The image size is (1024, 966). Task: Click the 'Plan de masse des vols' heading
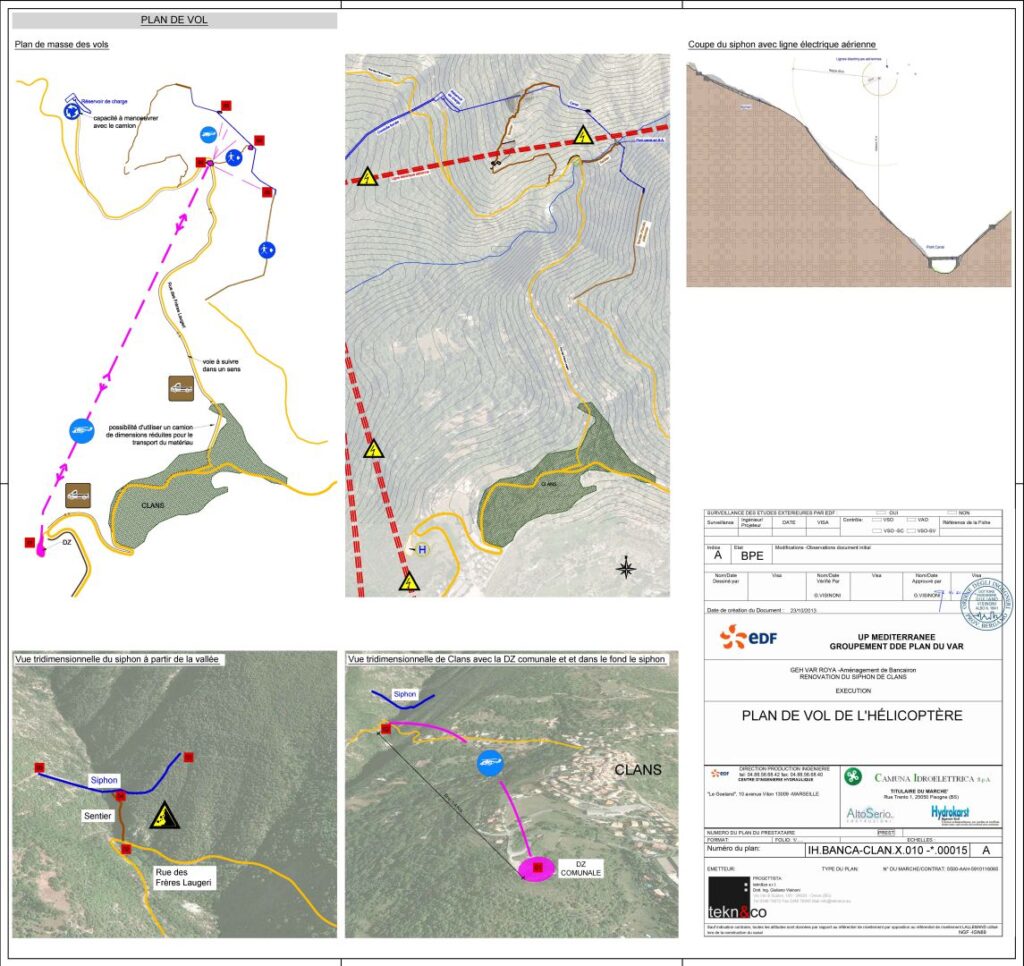(63, 45)
